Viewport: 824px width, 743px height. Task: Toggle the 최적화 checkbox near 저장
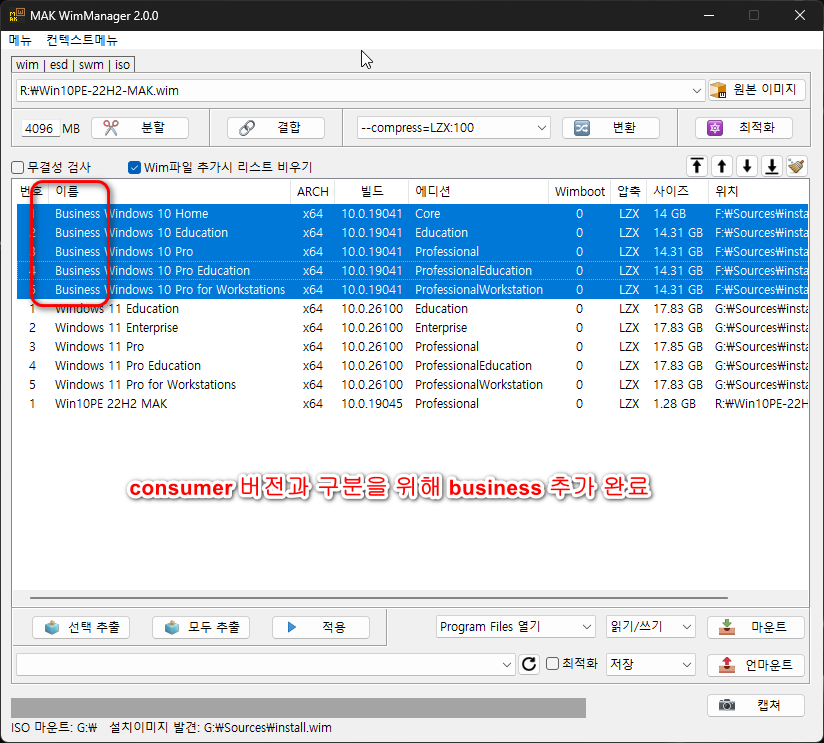pos(552,664)
